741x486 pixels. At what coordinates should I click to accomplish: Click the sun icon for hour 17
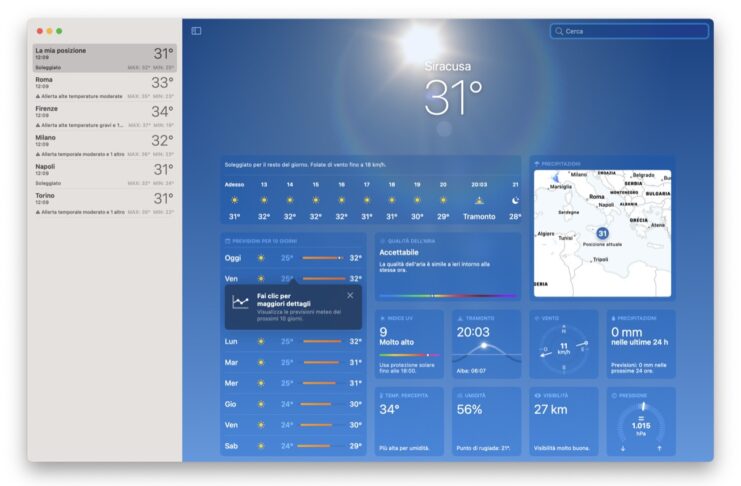[x=367, y=200]
